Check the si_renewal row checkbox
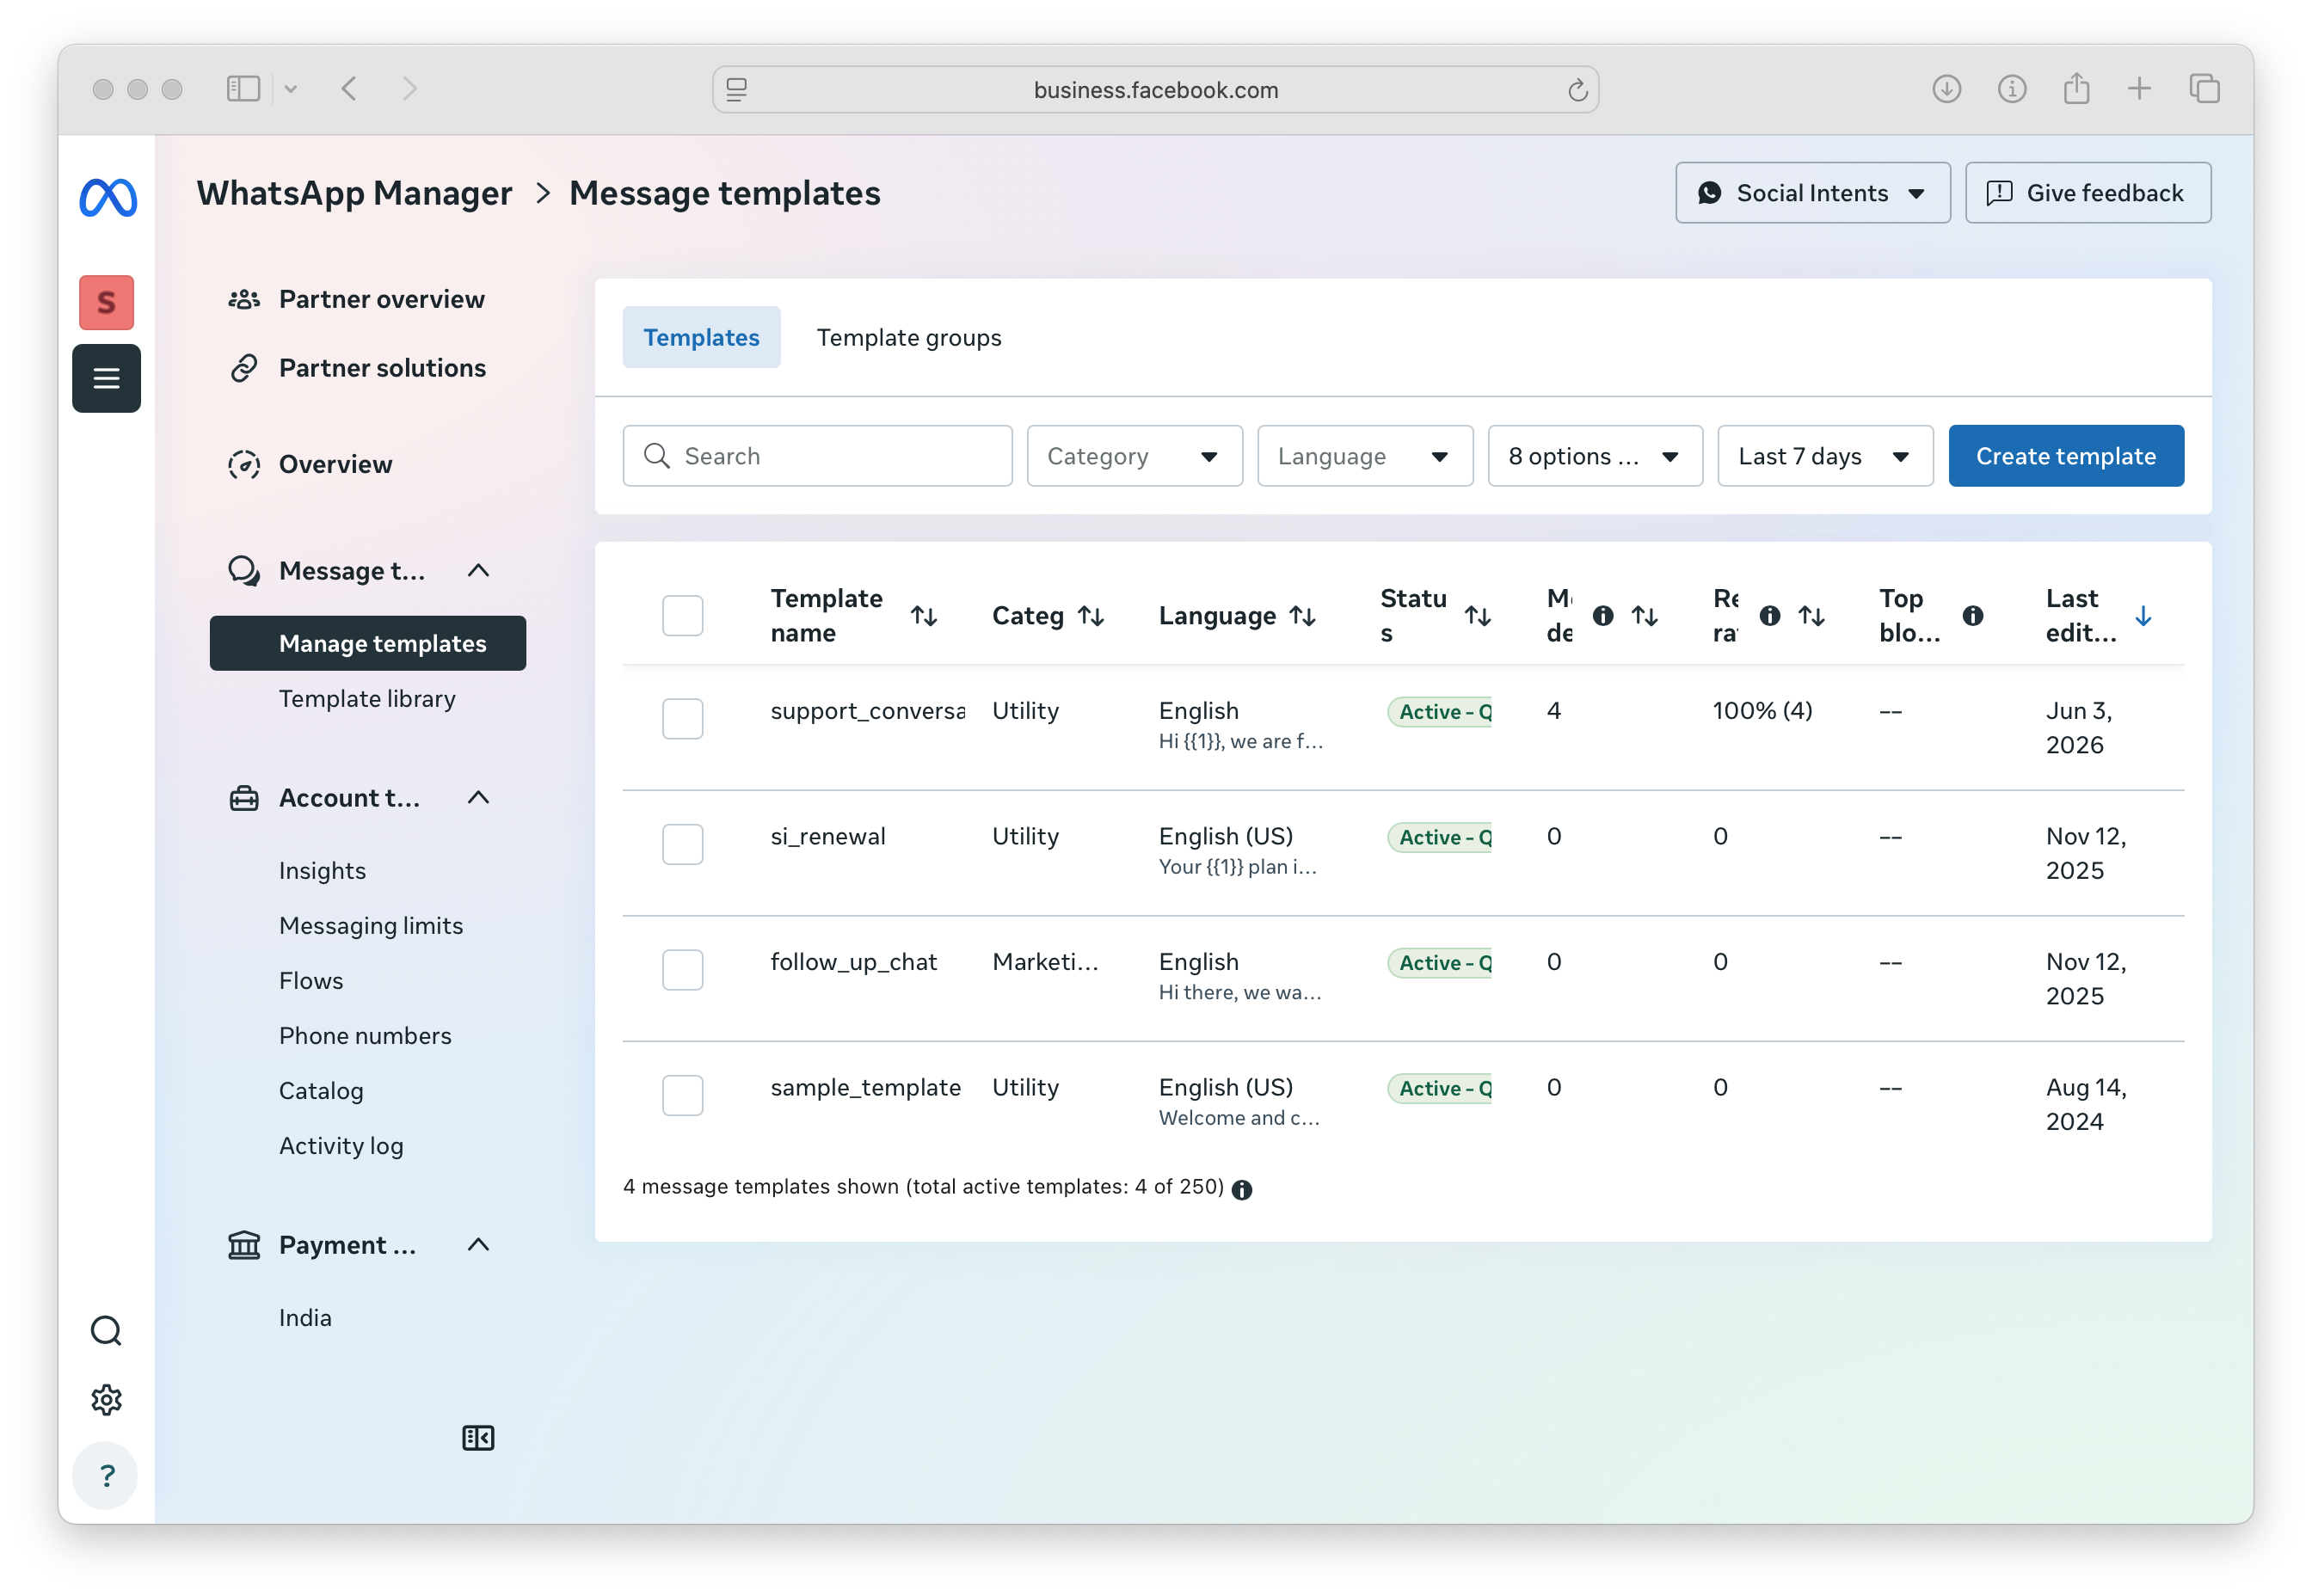 [x=682, y=844]
